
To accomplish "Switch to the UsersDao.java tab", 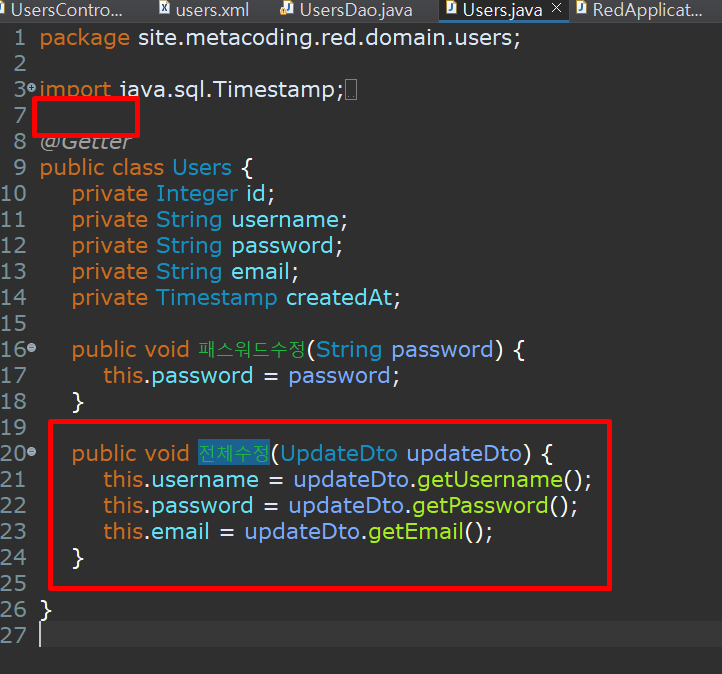I will pyautogui.click(x=347, y=10).
